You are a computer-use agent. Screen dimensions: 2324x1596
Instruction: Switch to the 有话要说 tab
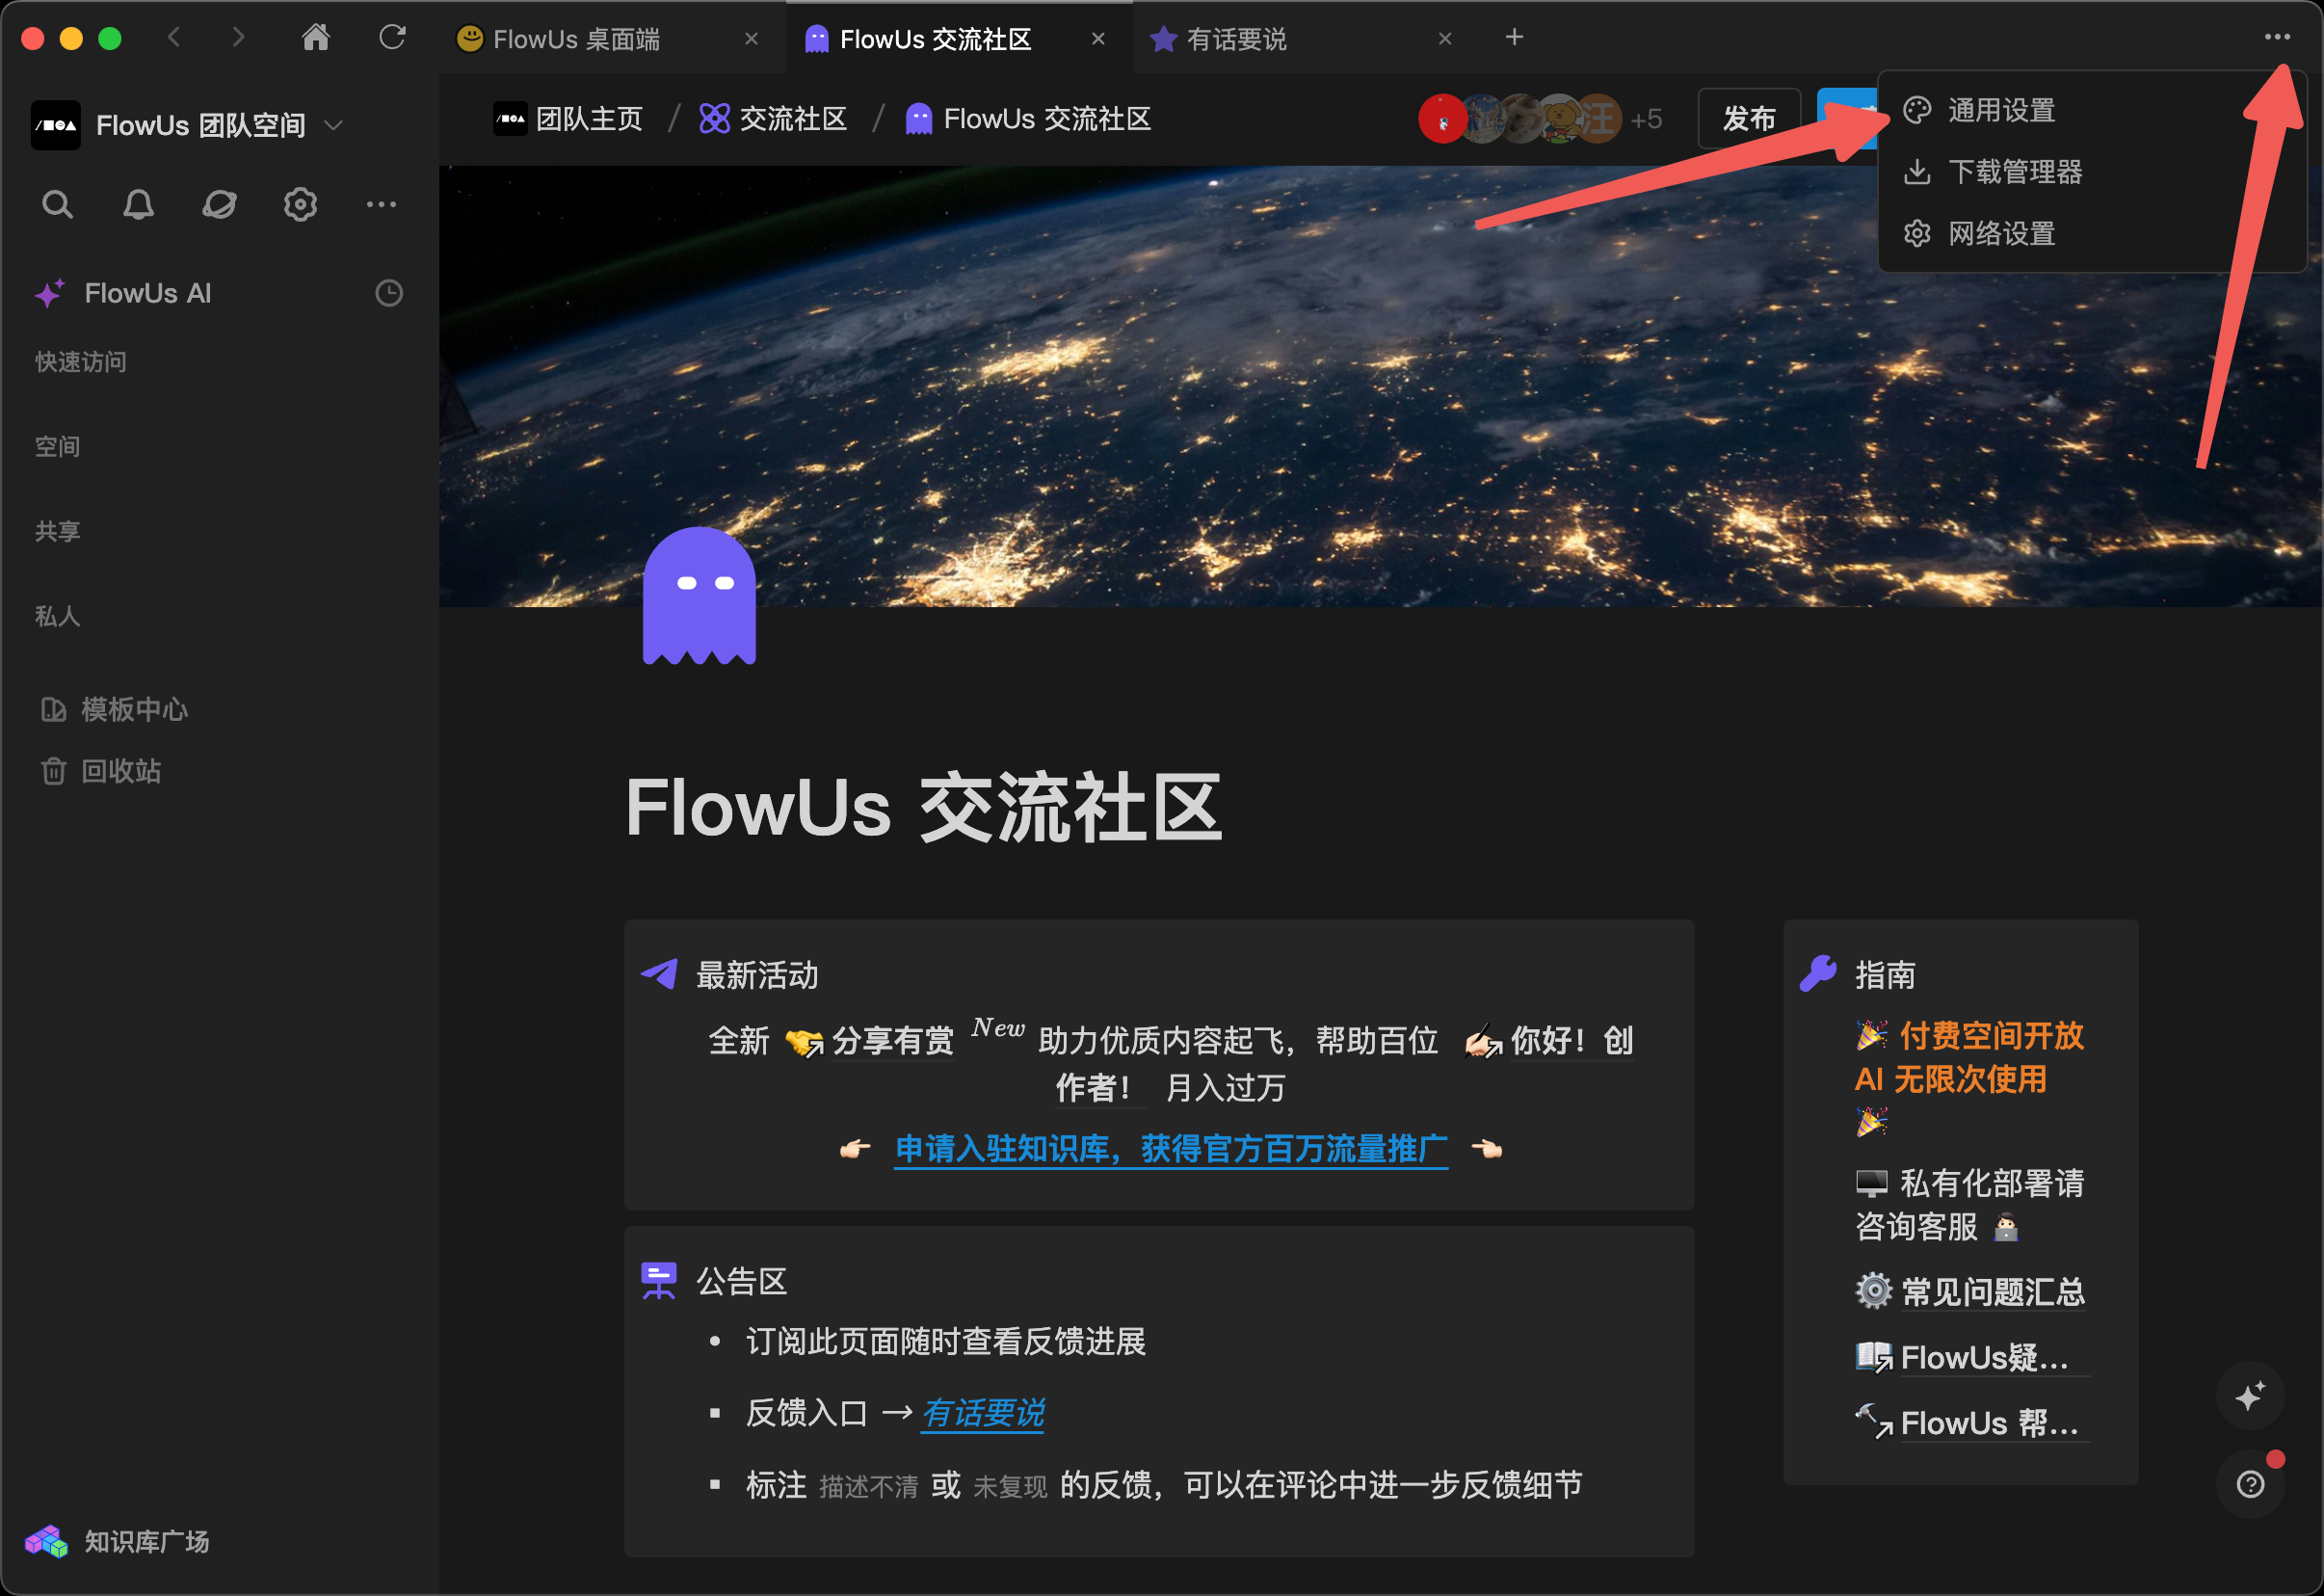[x=1236, y=39]
